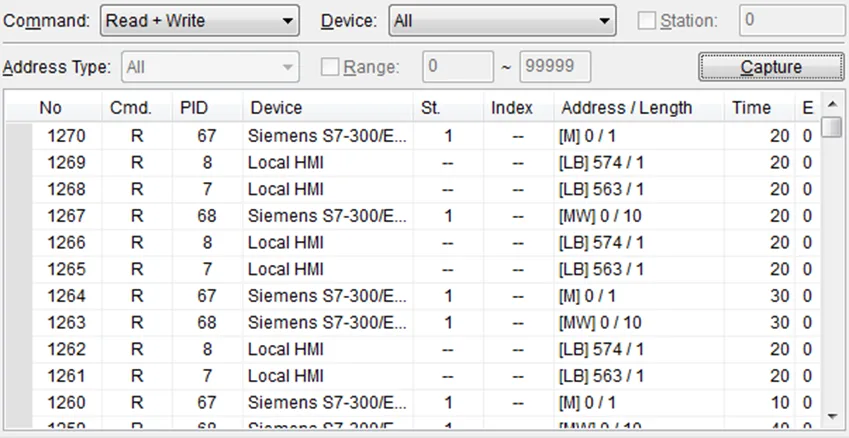Click [M] 0 / 1 address in row 1260
This screenshot has width=849, height=438.
[x=587, y=403]
